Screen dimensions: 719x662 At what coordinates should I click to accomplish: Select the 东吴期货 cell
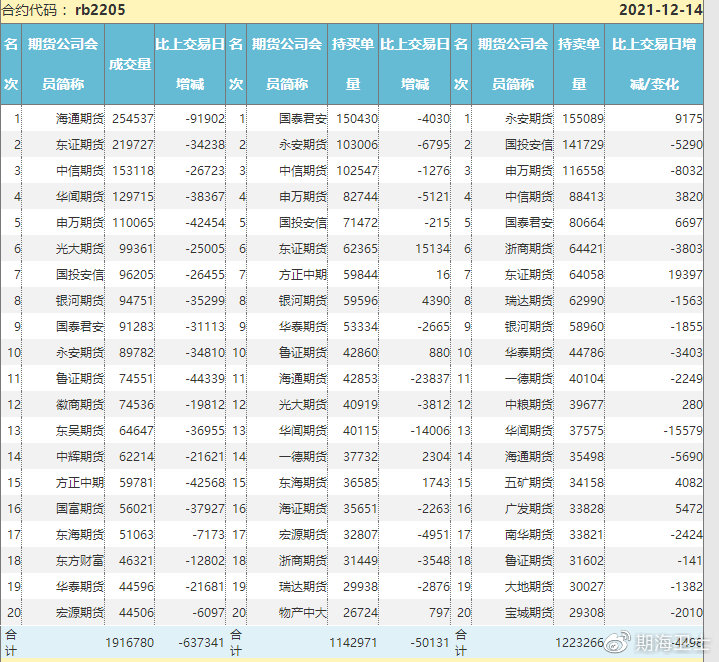point(80,431)
